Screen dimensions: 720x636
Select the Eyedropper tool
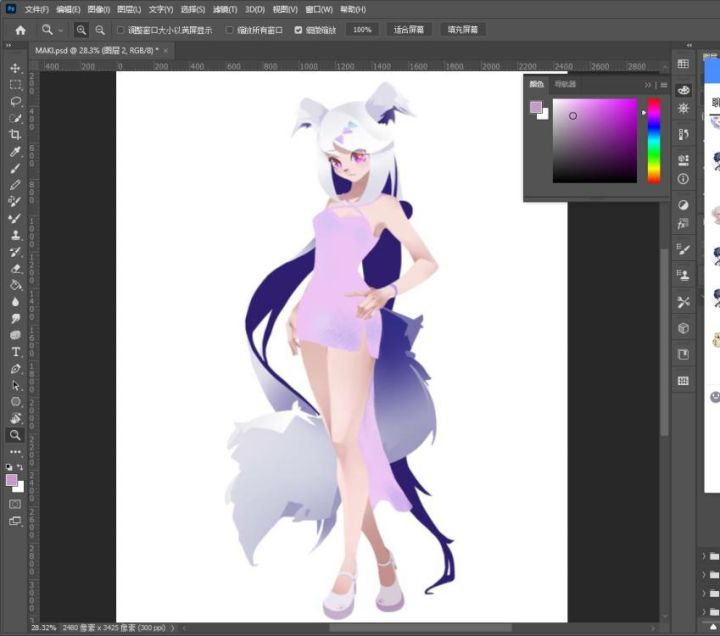pyautogui.click(x=15, y=152)
